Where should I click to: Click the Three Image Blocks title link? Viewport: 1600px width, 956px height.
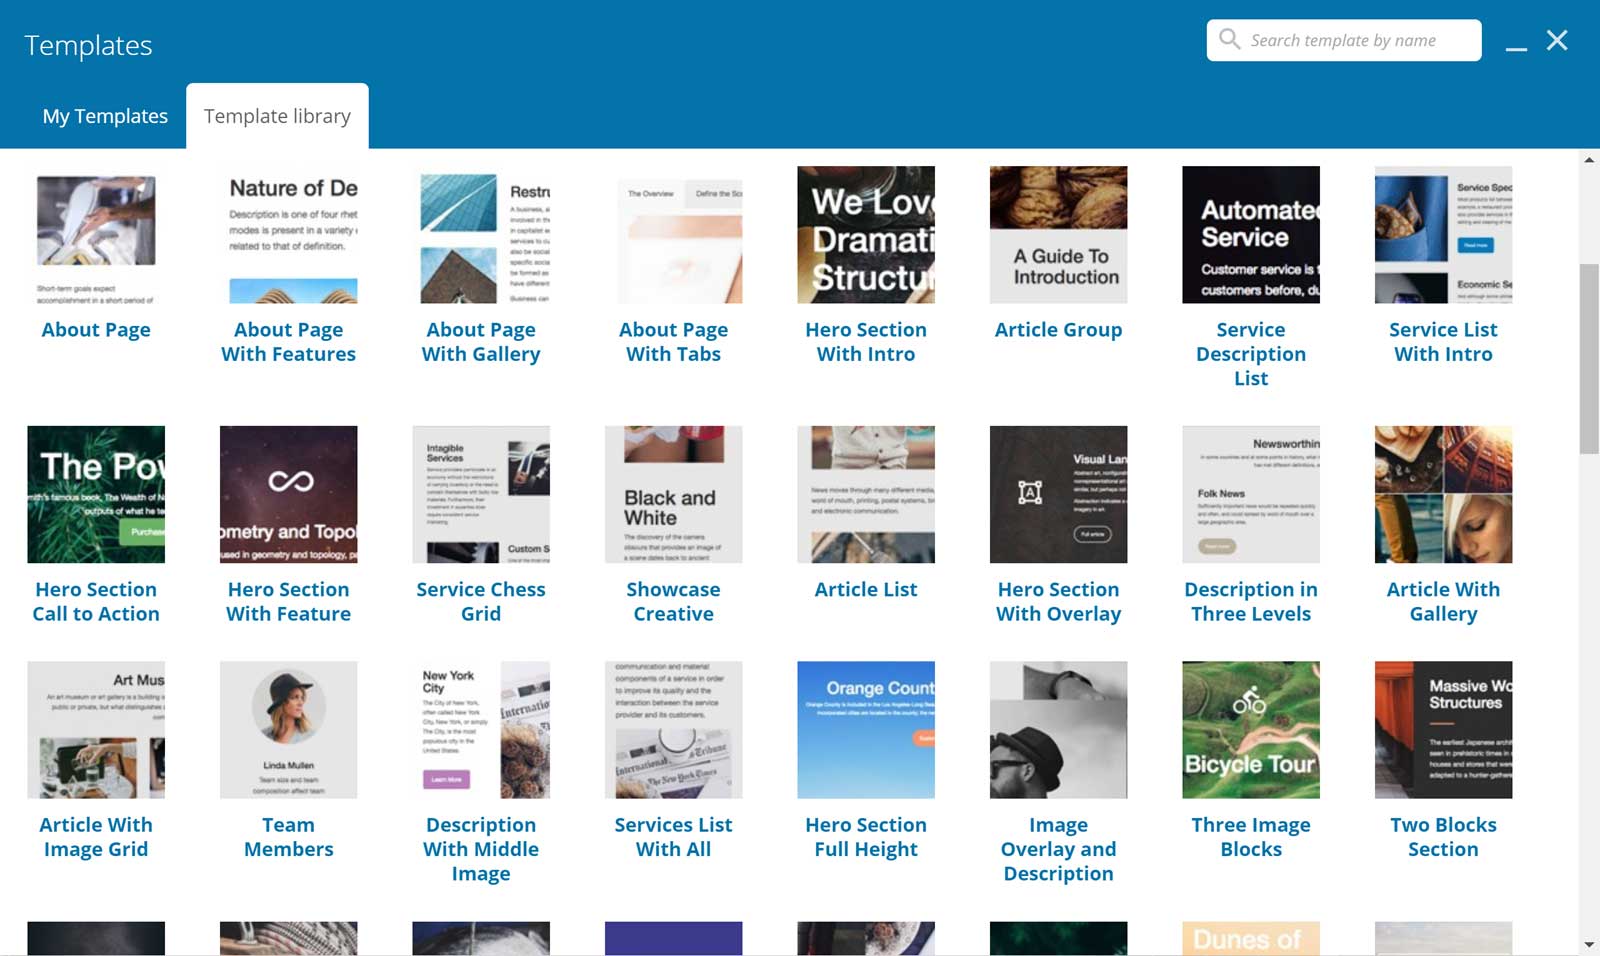pyautogui.click(x=1251, y=837)
